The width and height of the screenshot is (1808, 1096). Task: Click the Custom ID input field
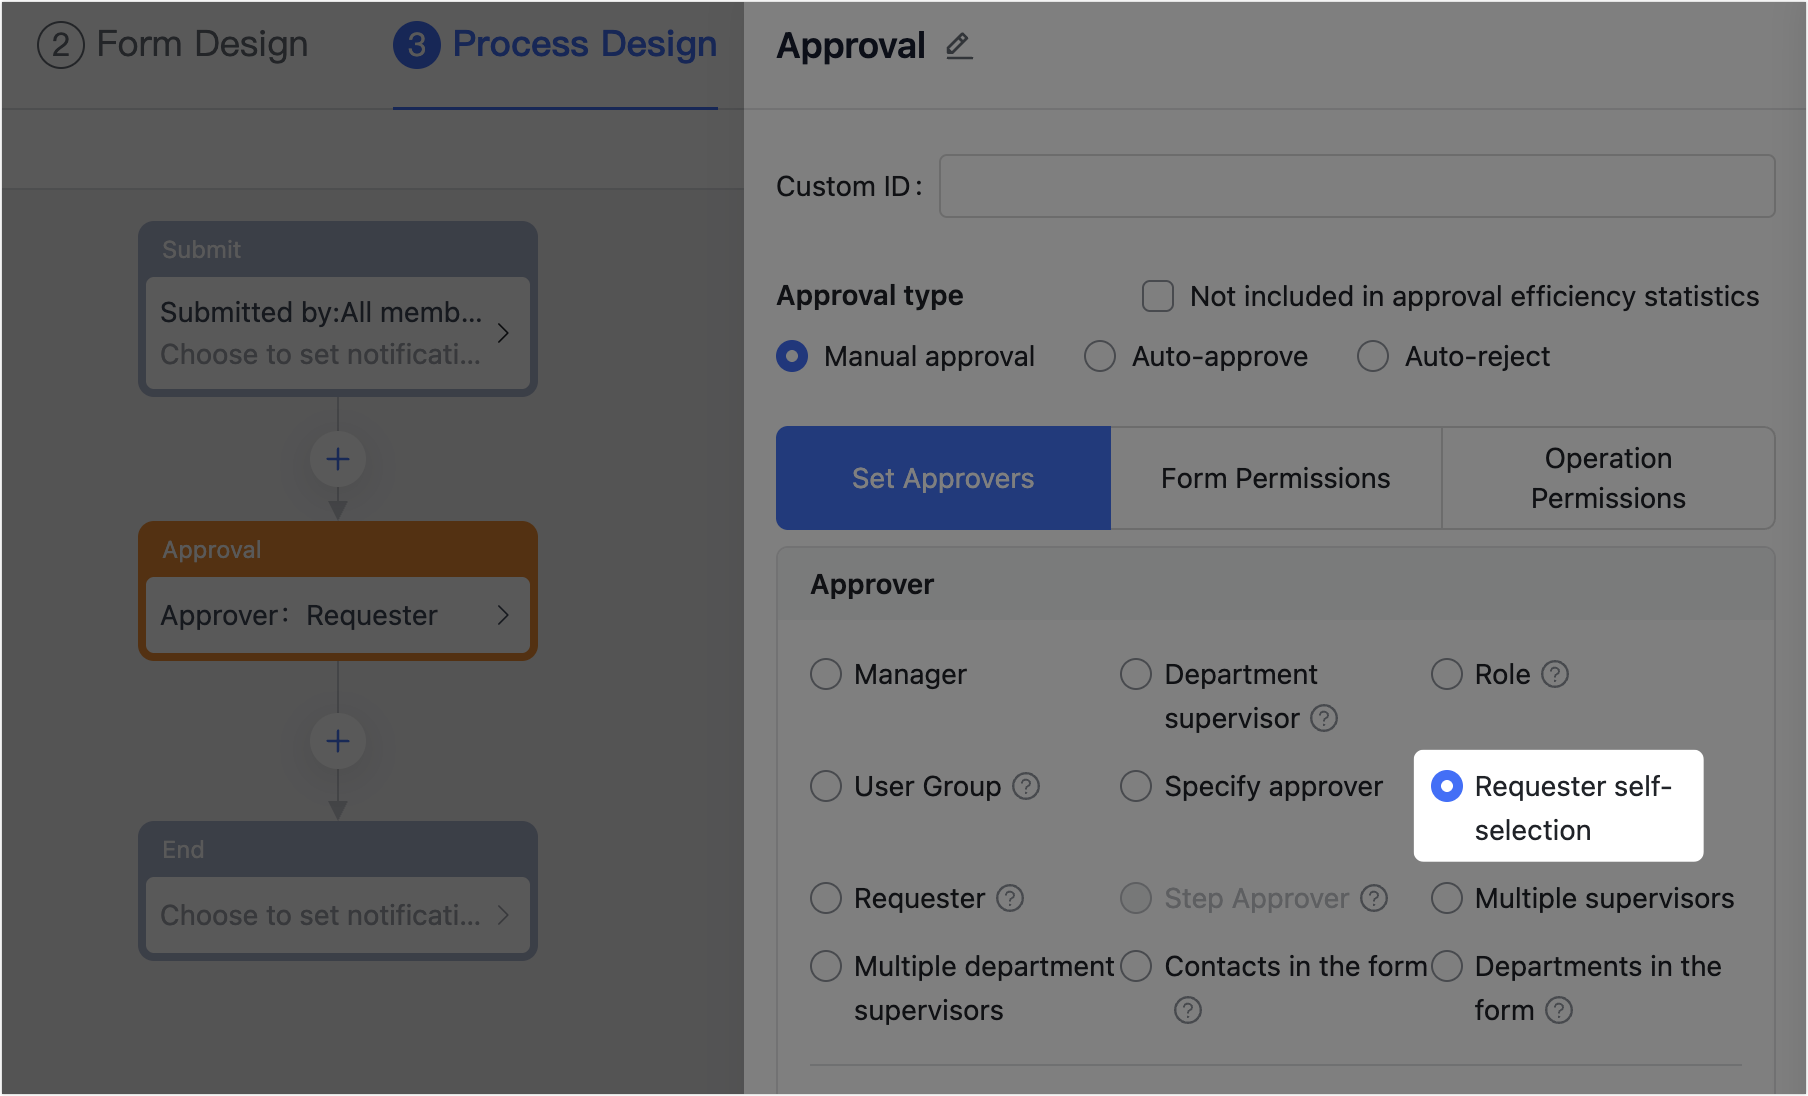click(1357, 187)
